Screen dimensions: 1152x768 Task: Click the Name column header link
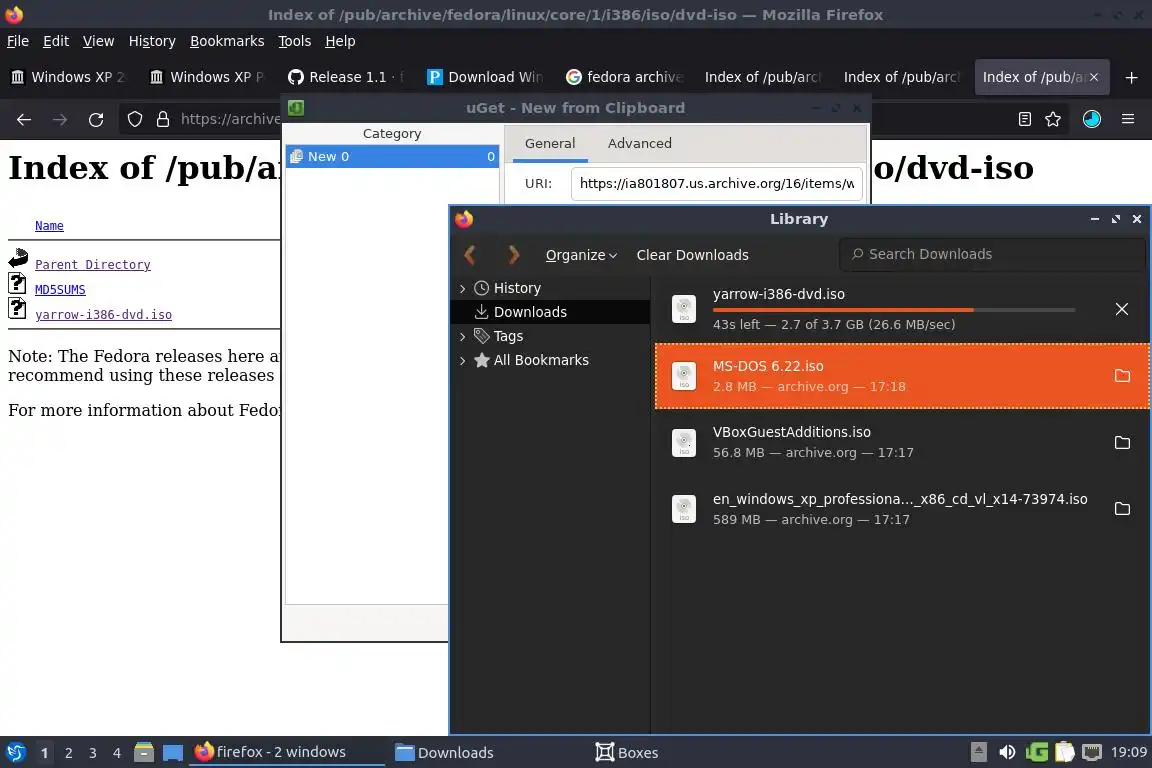[x=49, y=226]
